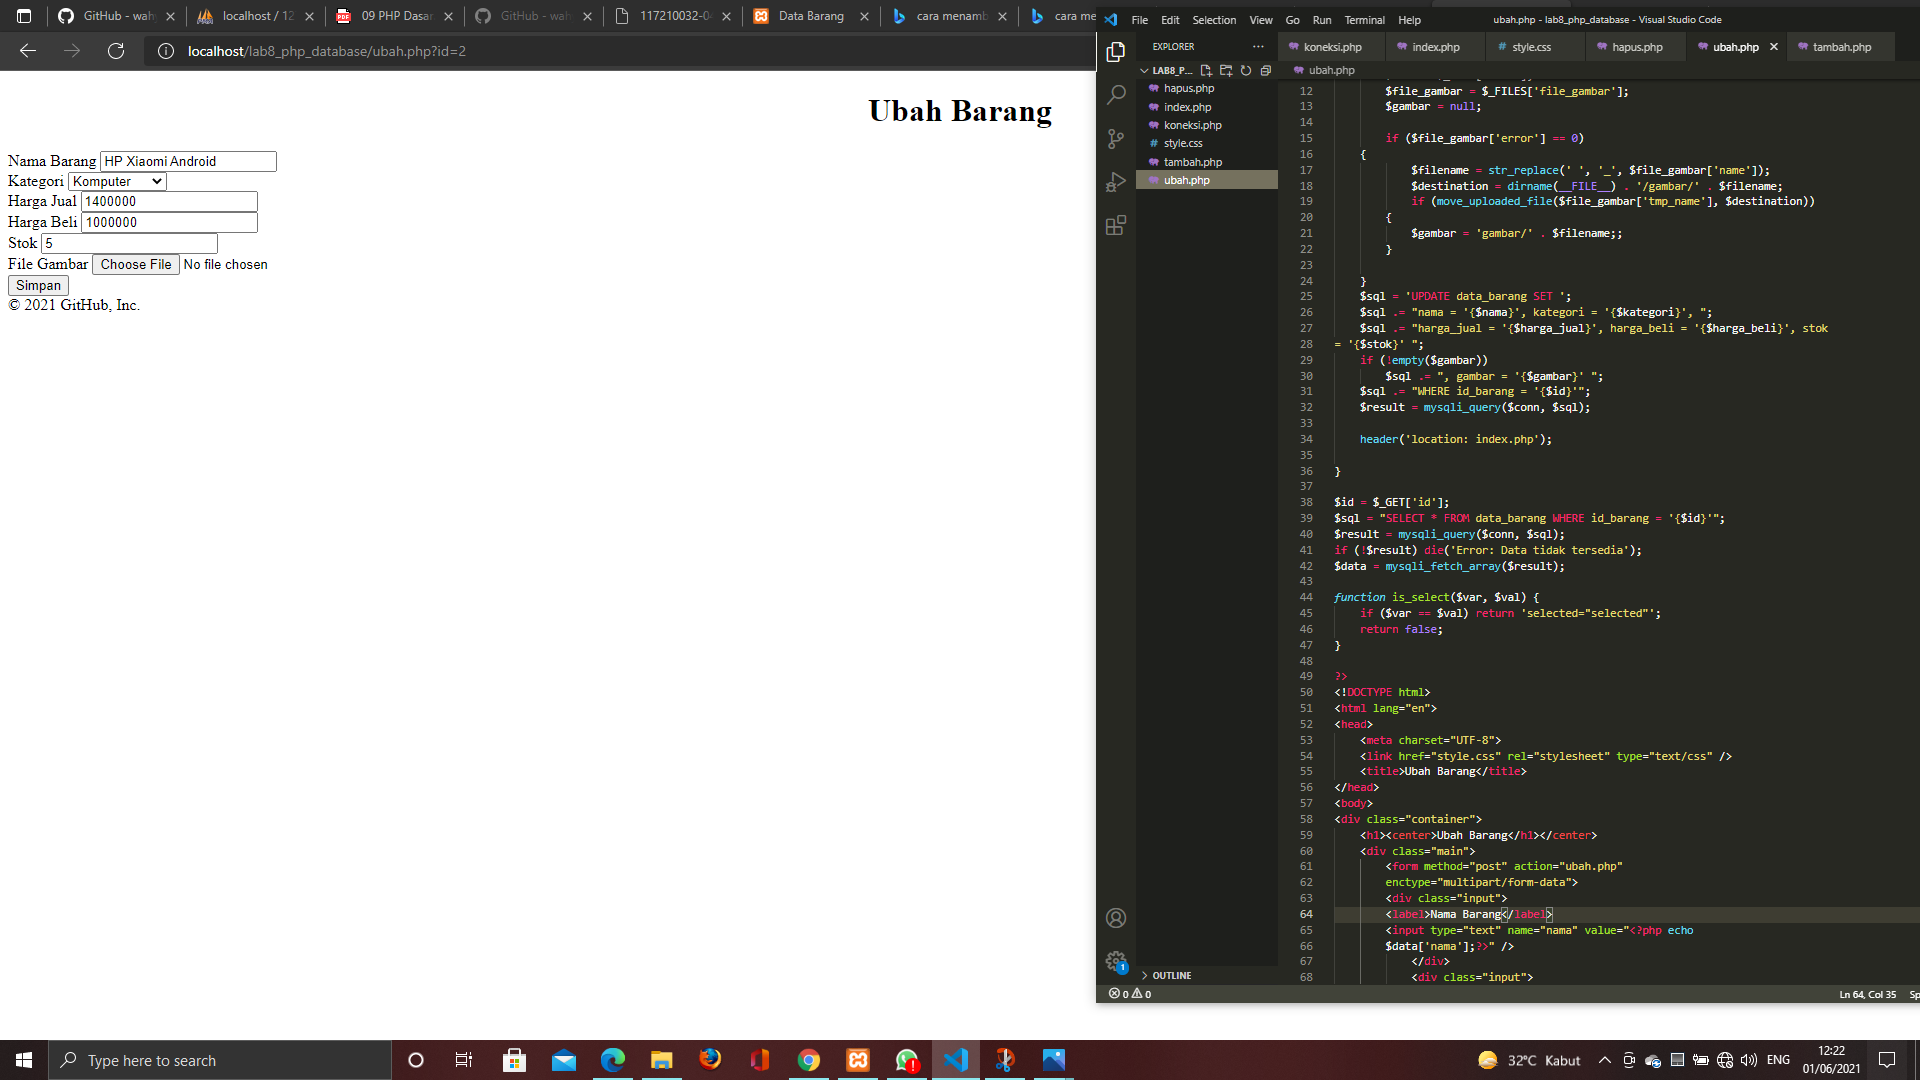Viewport: 1920px width, 1080px height.
Task: Open the Accounts icon in the activity bar
Action: (x=1115, y=917)
